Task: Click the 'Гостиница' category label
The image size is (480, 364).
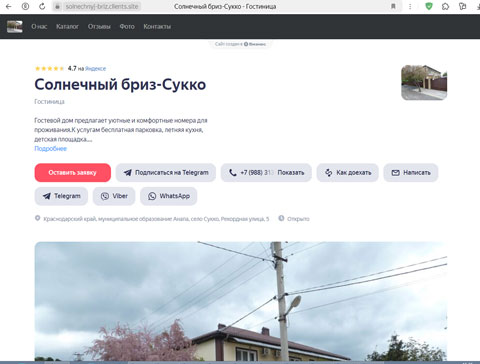Action: coord(49,102)
